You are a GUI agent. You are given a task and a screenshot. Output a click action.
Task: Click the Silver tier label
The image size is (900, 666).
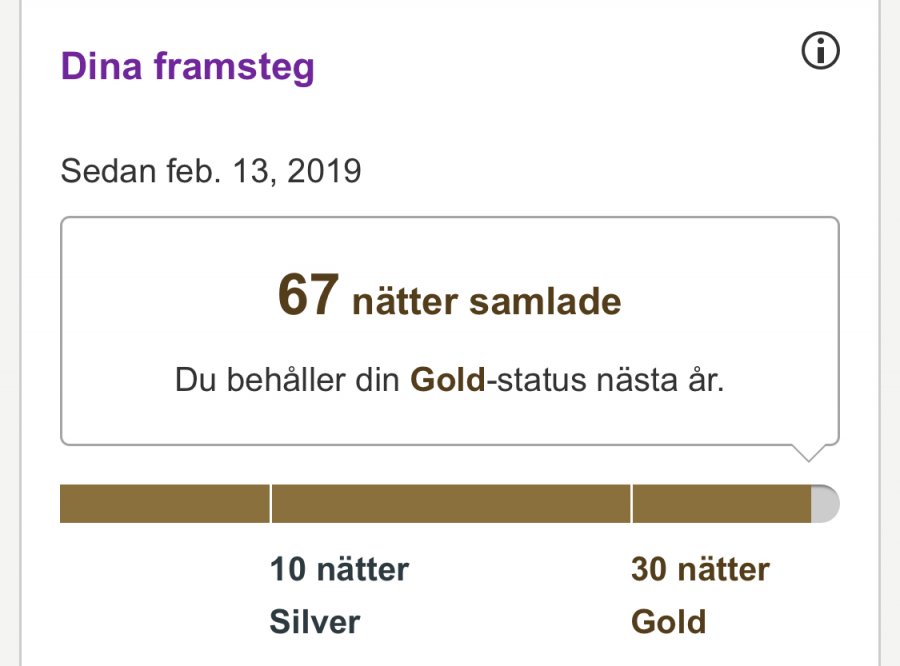coord(314,622)
